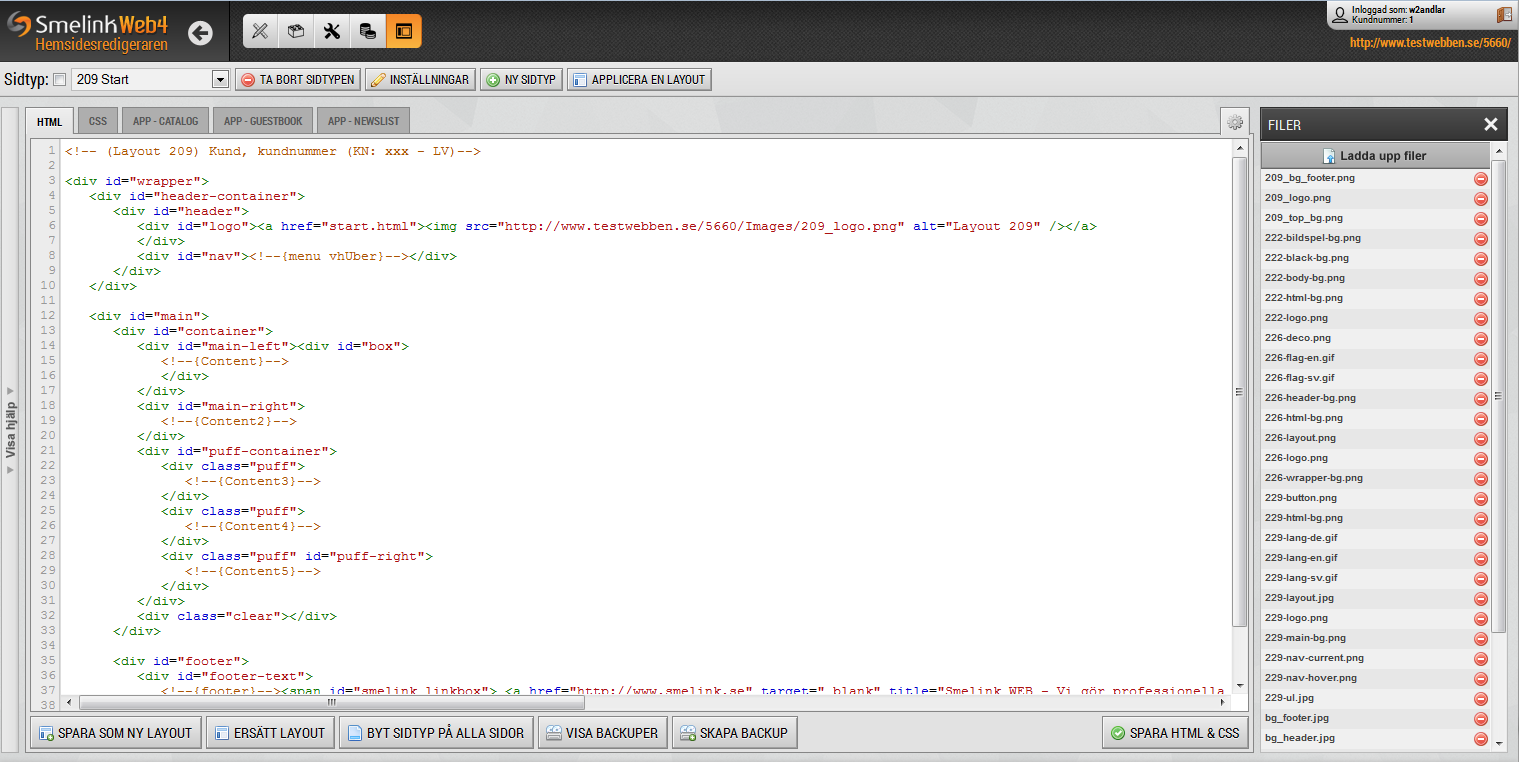The height and width of the screenshot is (762, 1519).
Task: Click the Spara HTML & CSS button
Action: click(1175, 733)
